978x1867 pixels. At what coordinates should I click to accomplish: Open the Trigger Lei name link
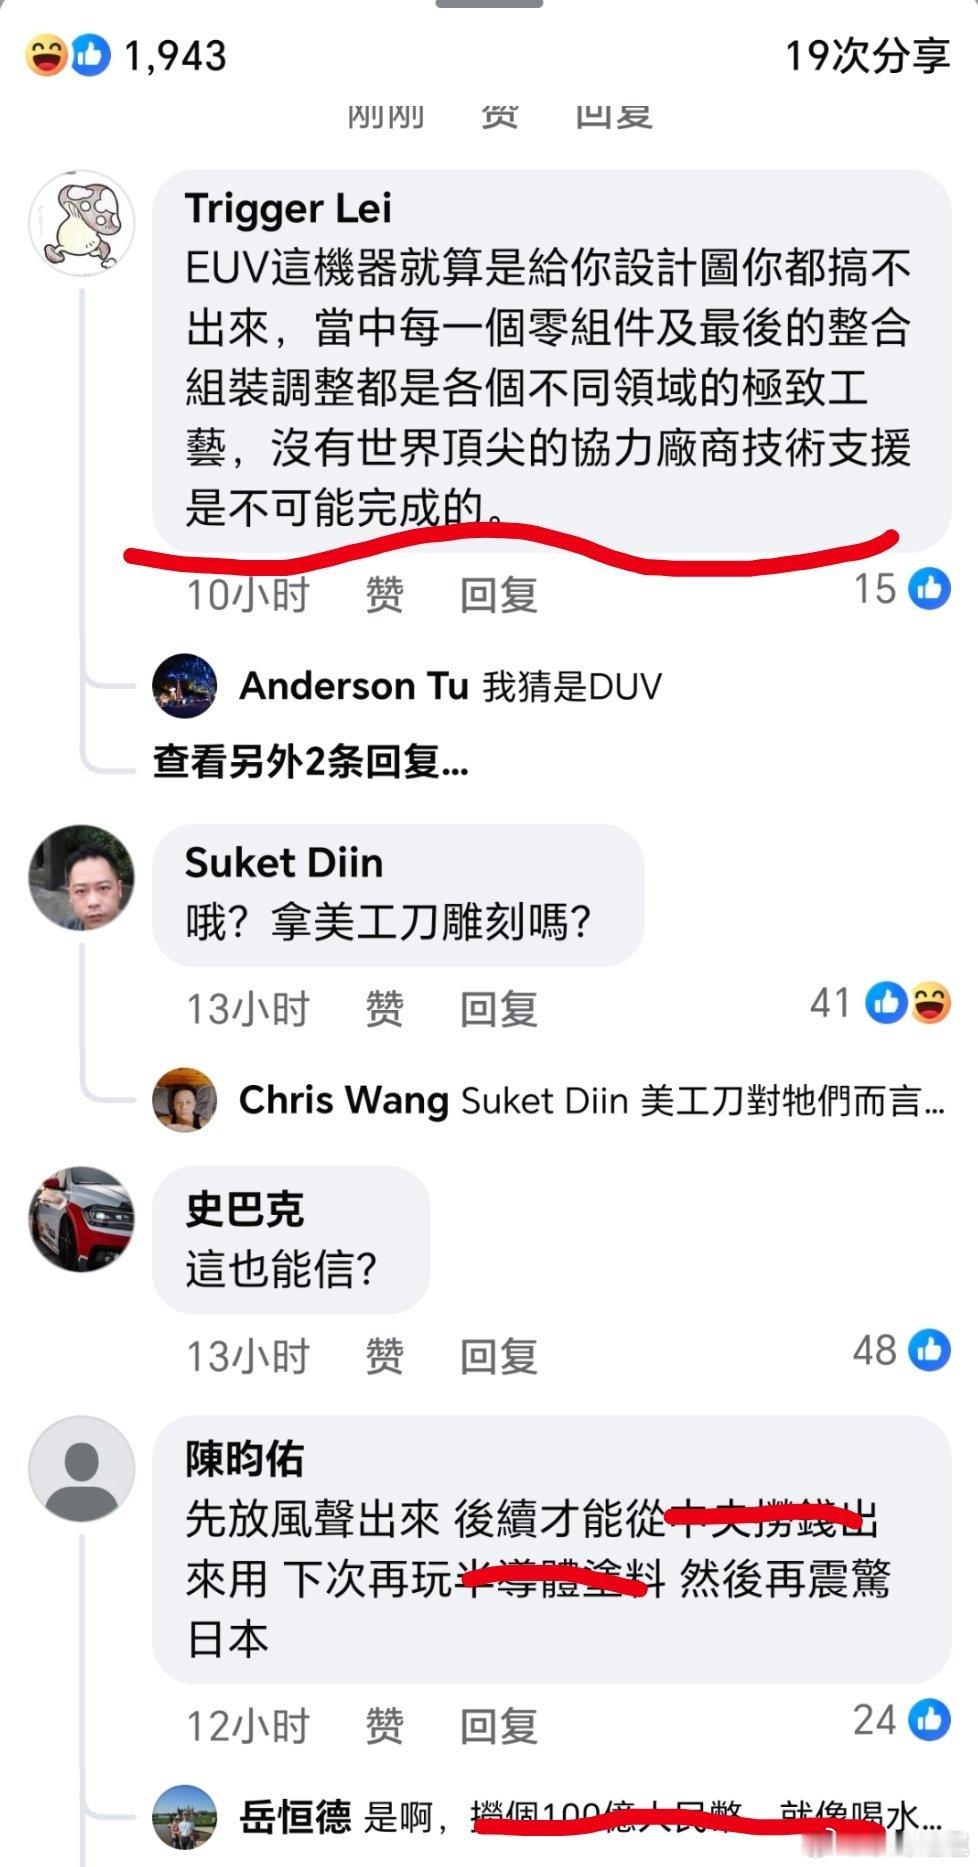[x=288, y=208]
